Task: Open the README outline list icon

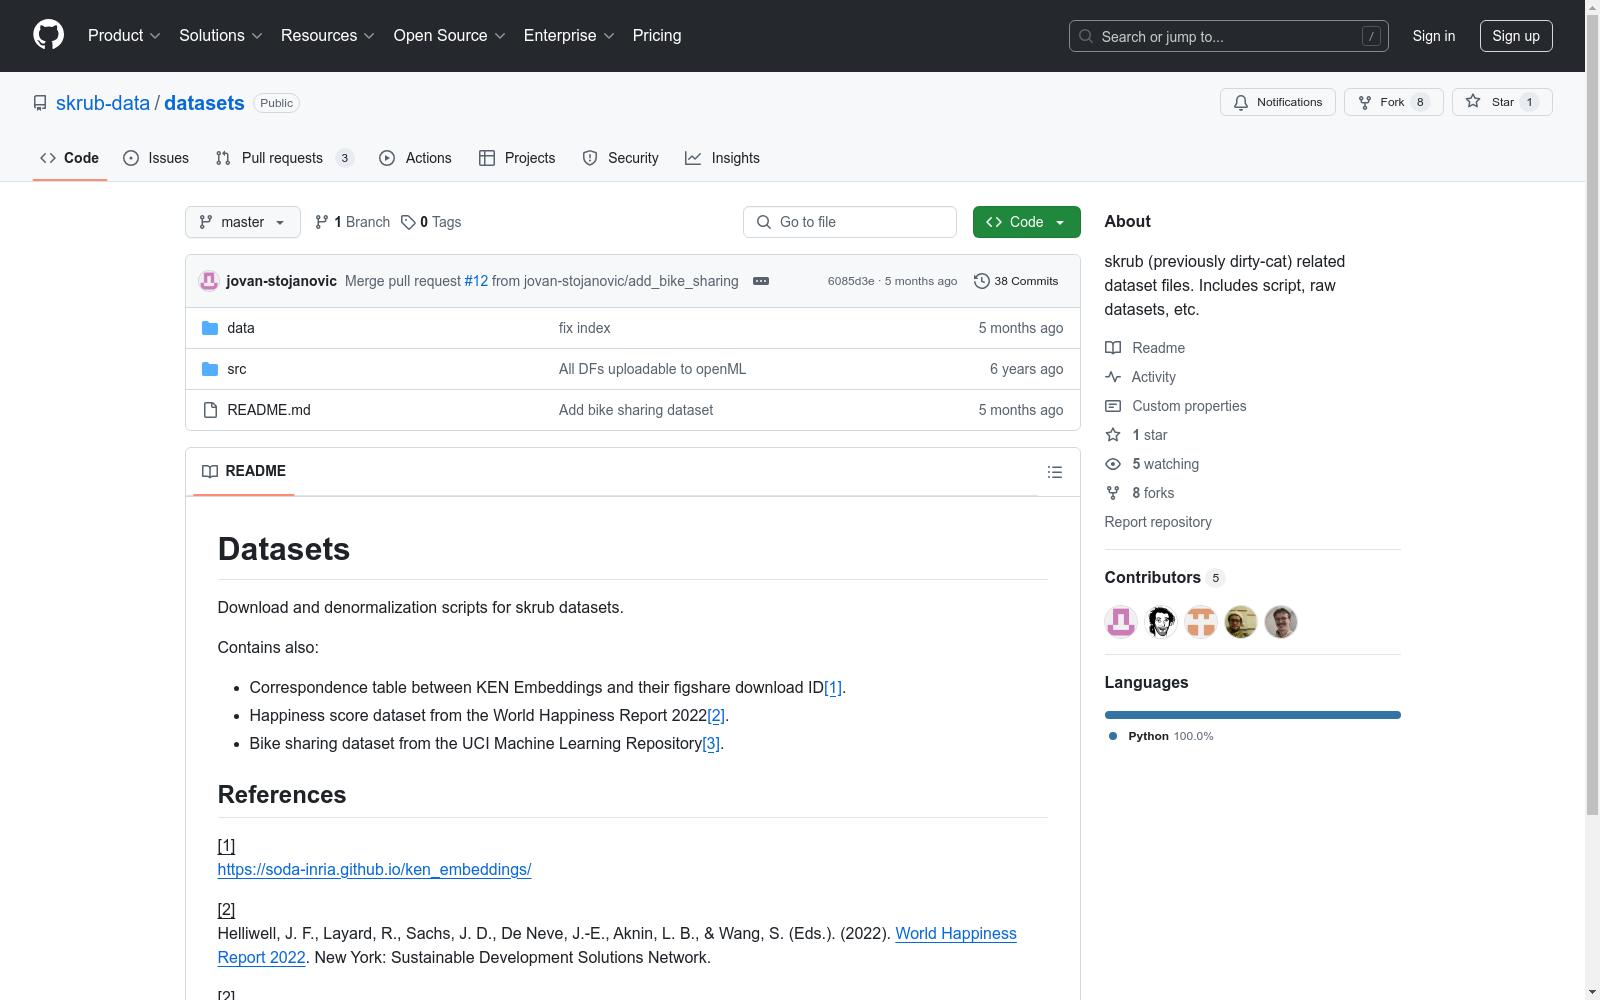Action: click(1055, 472)
